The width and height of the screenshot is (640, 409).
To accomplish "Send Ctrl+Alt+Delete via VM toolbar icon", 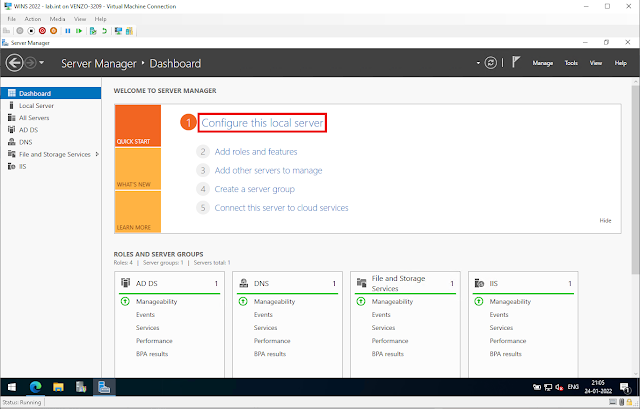I will pyautogui.click(x=6, y=31).
